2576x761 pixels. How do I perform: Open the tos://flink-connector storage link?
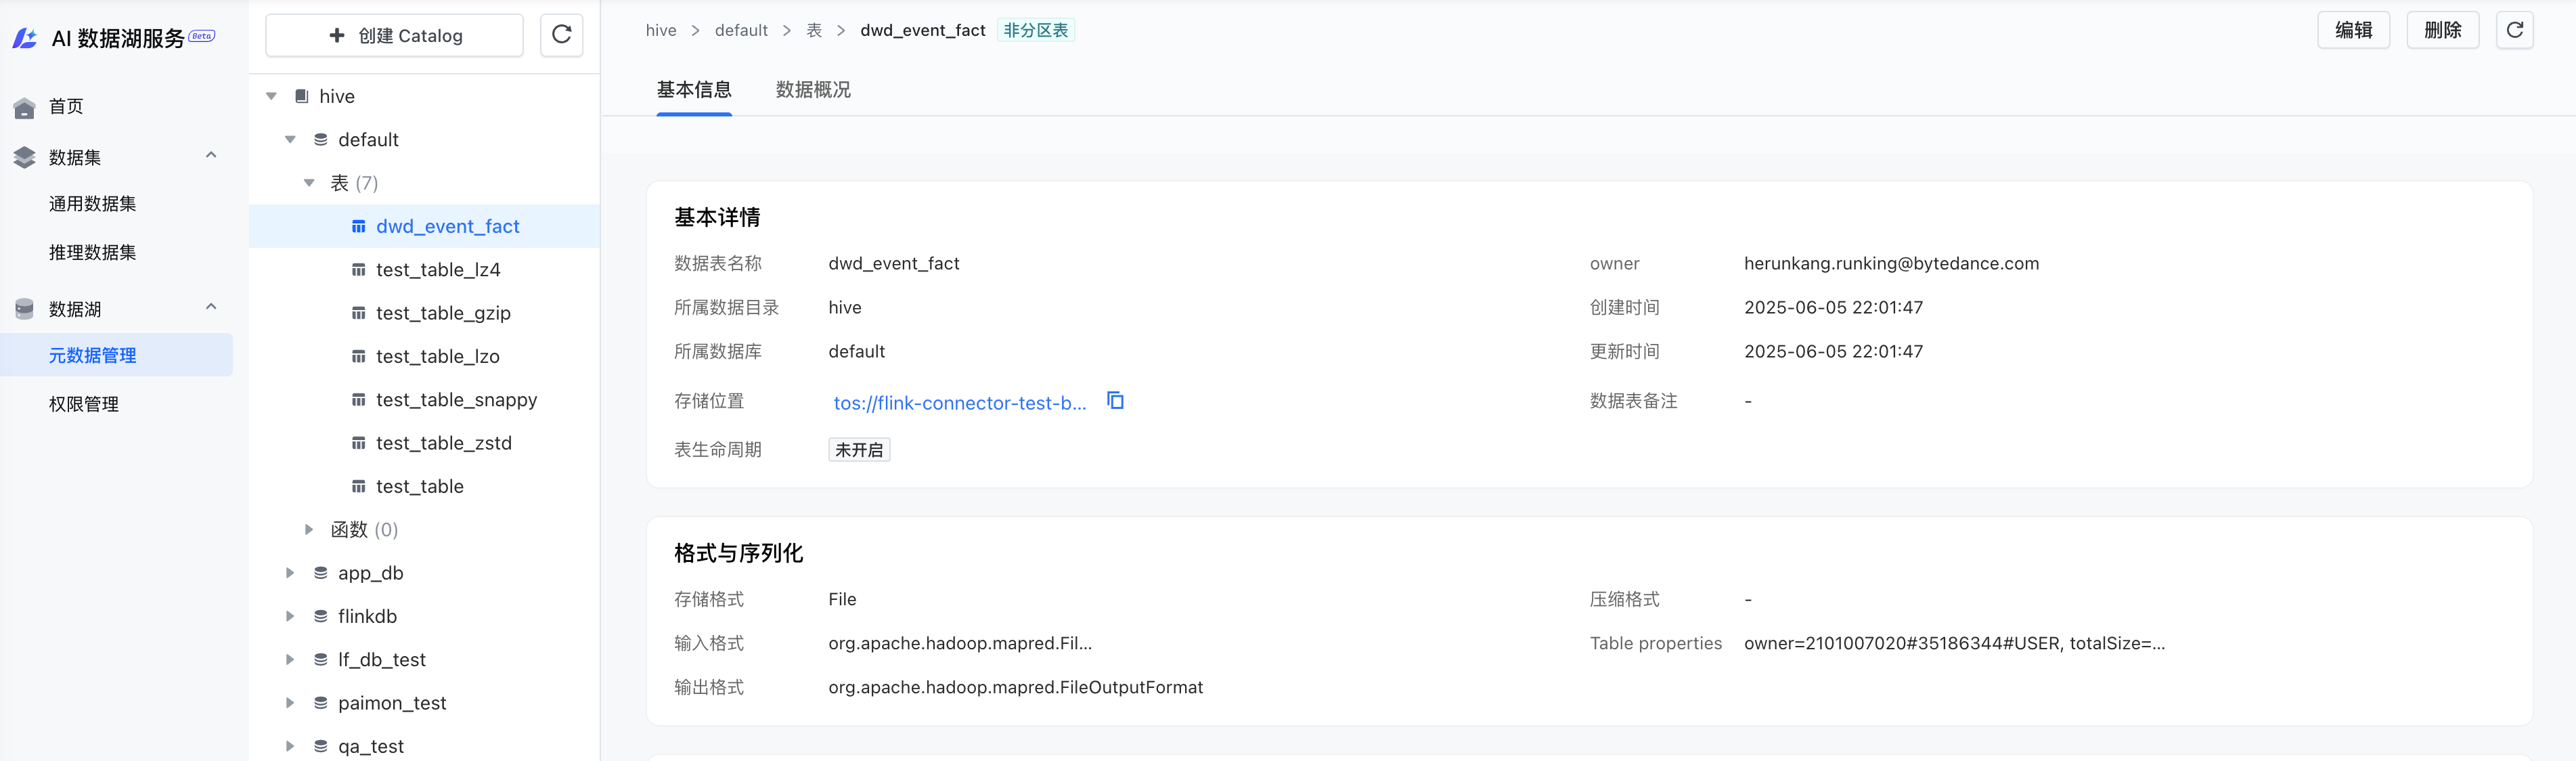[959, 403]
